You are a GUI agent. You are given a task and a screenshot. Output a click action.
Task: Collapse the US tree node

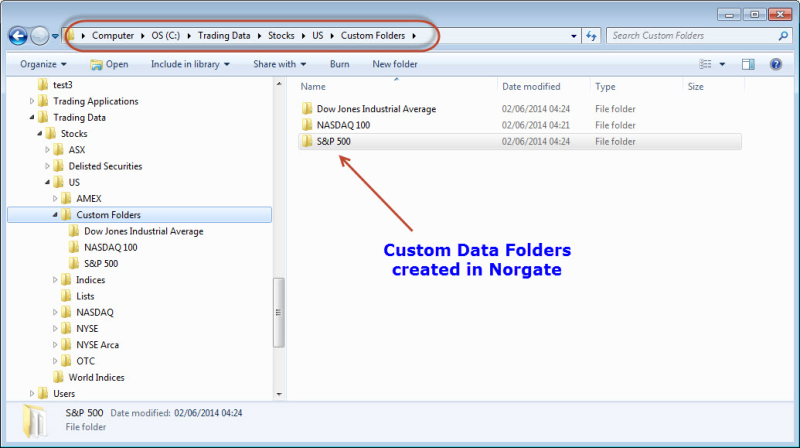(47, 182)
